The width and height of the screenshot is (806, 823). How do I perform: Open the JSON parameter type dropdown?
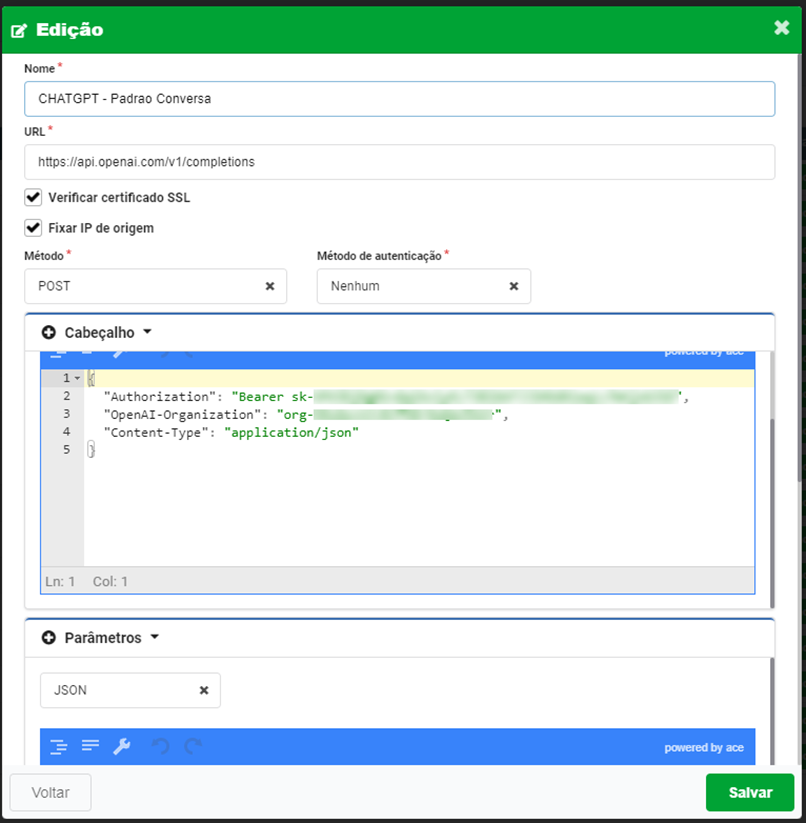pyautogui.click(x=130, y=690)
